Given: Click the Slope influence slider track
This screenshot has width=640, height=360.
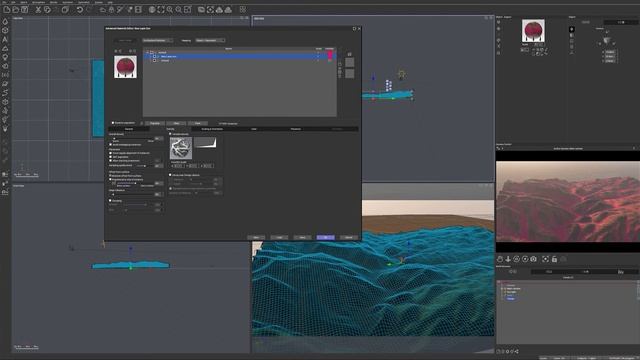Looking at the screenshot, I should pyautogui.click(x=132, y=194).
